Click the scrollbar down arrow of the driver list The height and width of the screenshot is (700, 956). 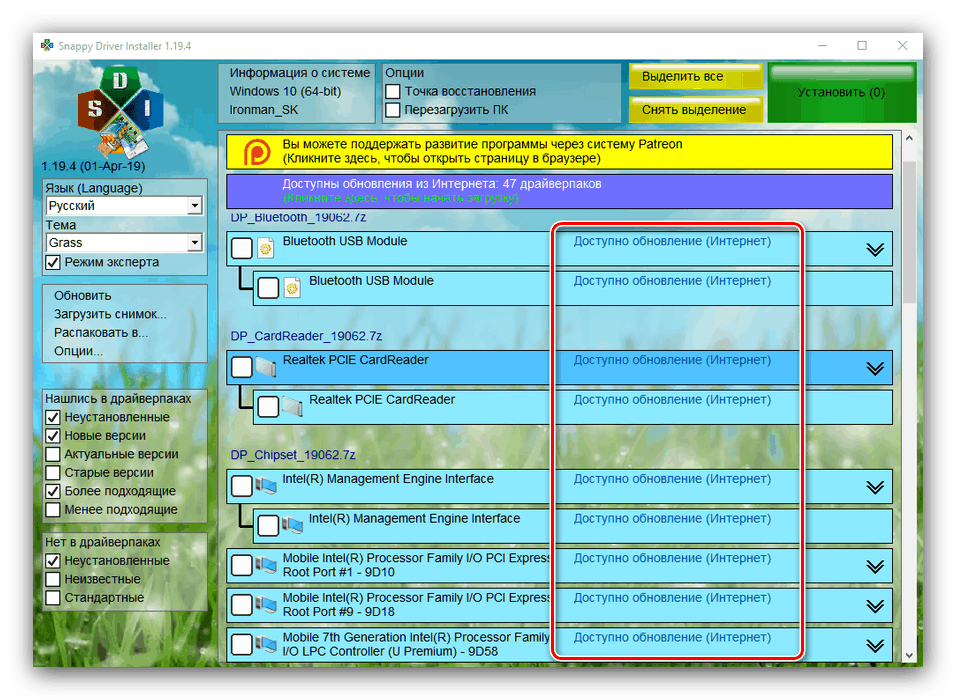click(909, 655)
